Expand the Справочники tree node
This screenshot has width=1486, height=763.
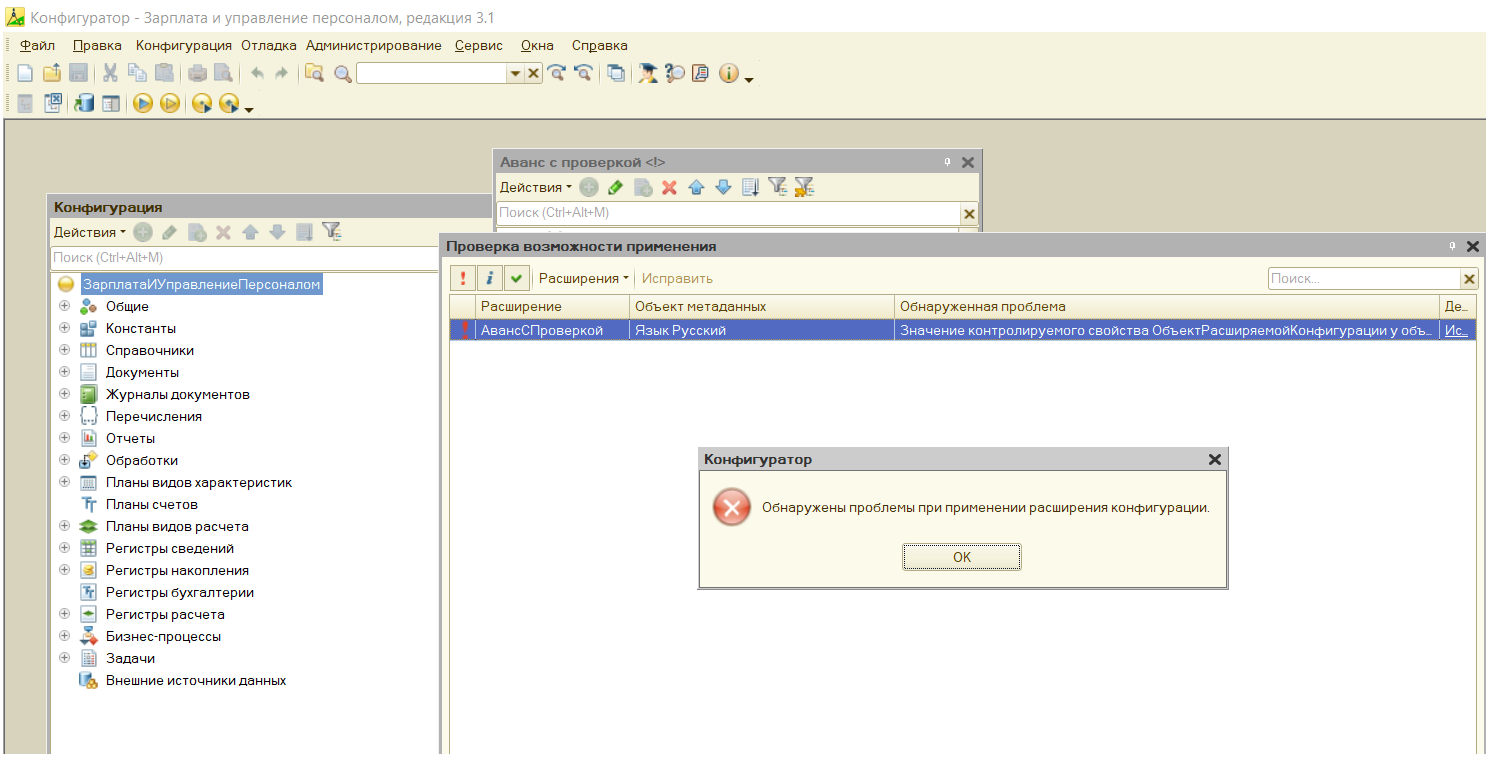point(65,350)
